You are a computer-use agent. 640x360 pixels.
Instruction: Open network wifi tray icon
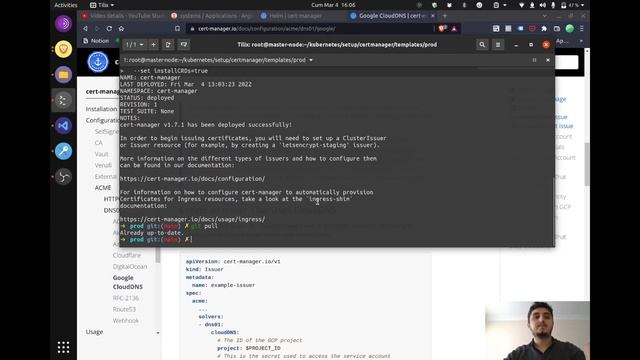tap(521, 5)
